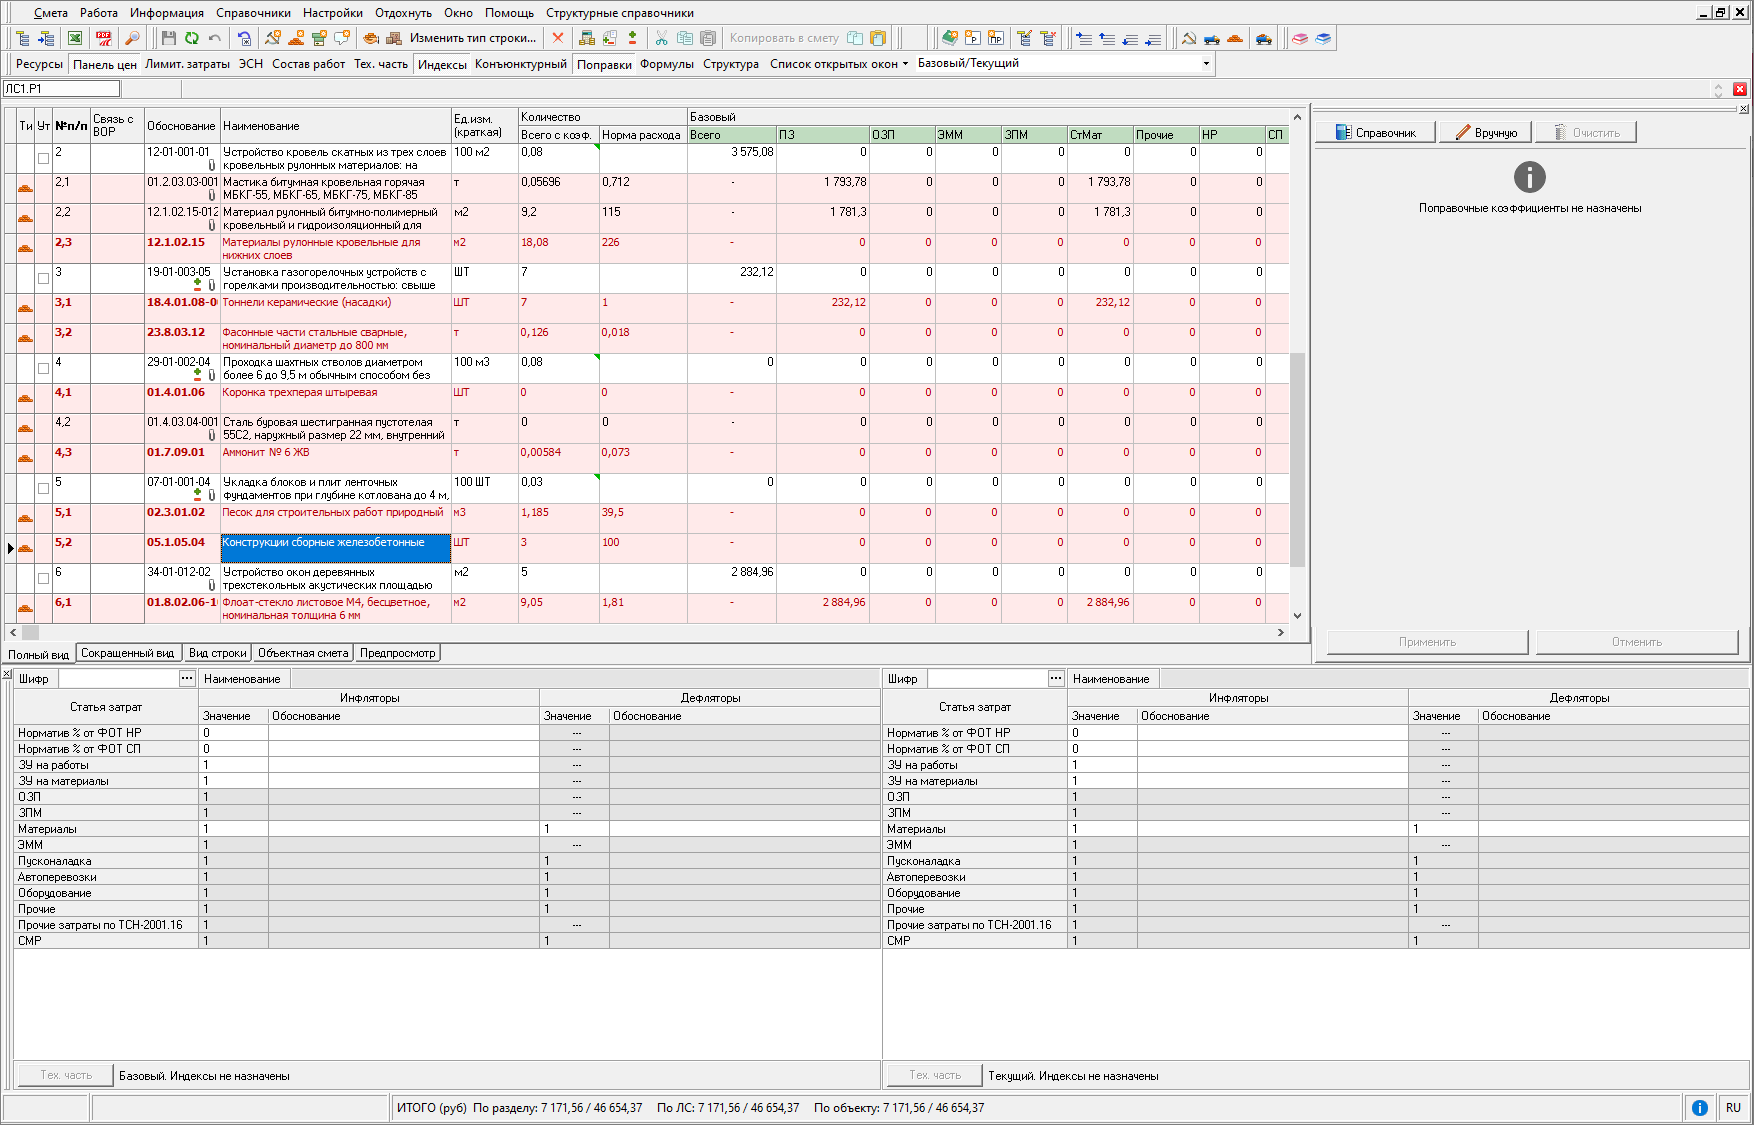Image resolution: width=1754 pixels, height=1125 pixels.
Task: Open the left 'Шифр' ellipsis picker
Action: click(186, 678)
